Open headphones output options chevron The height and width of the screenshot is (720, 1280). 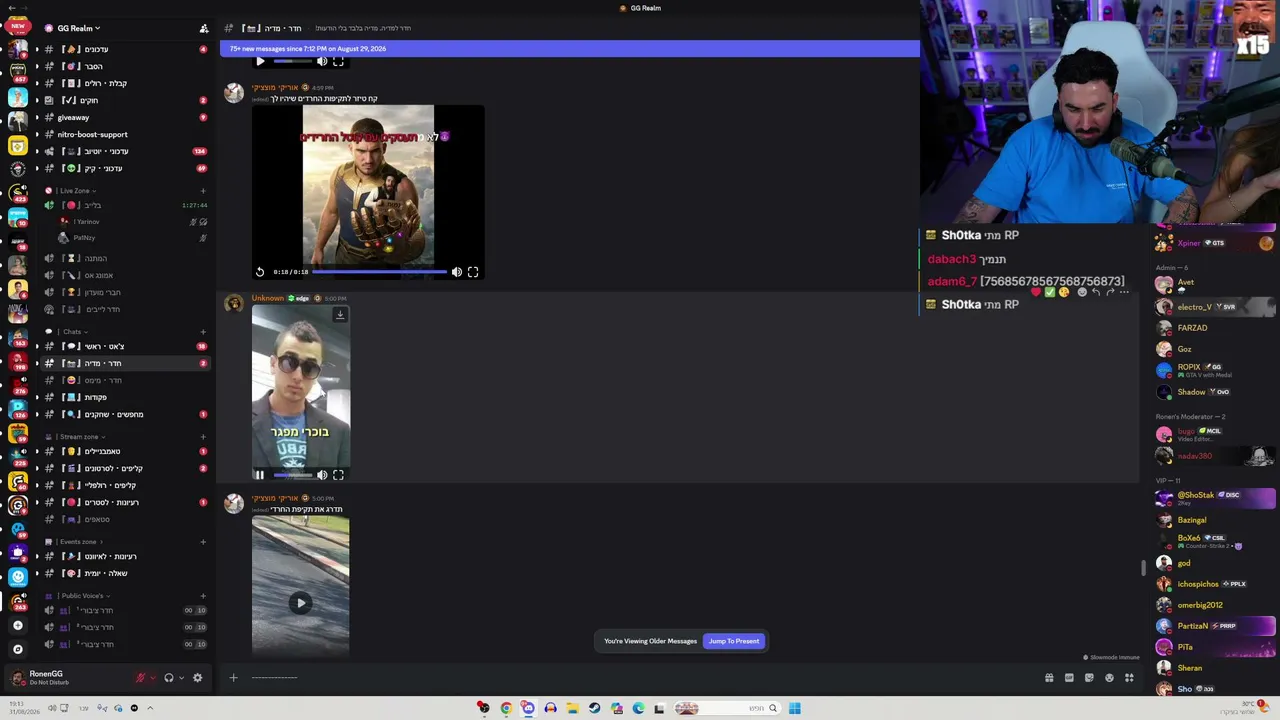click(181, 678)
